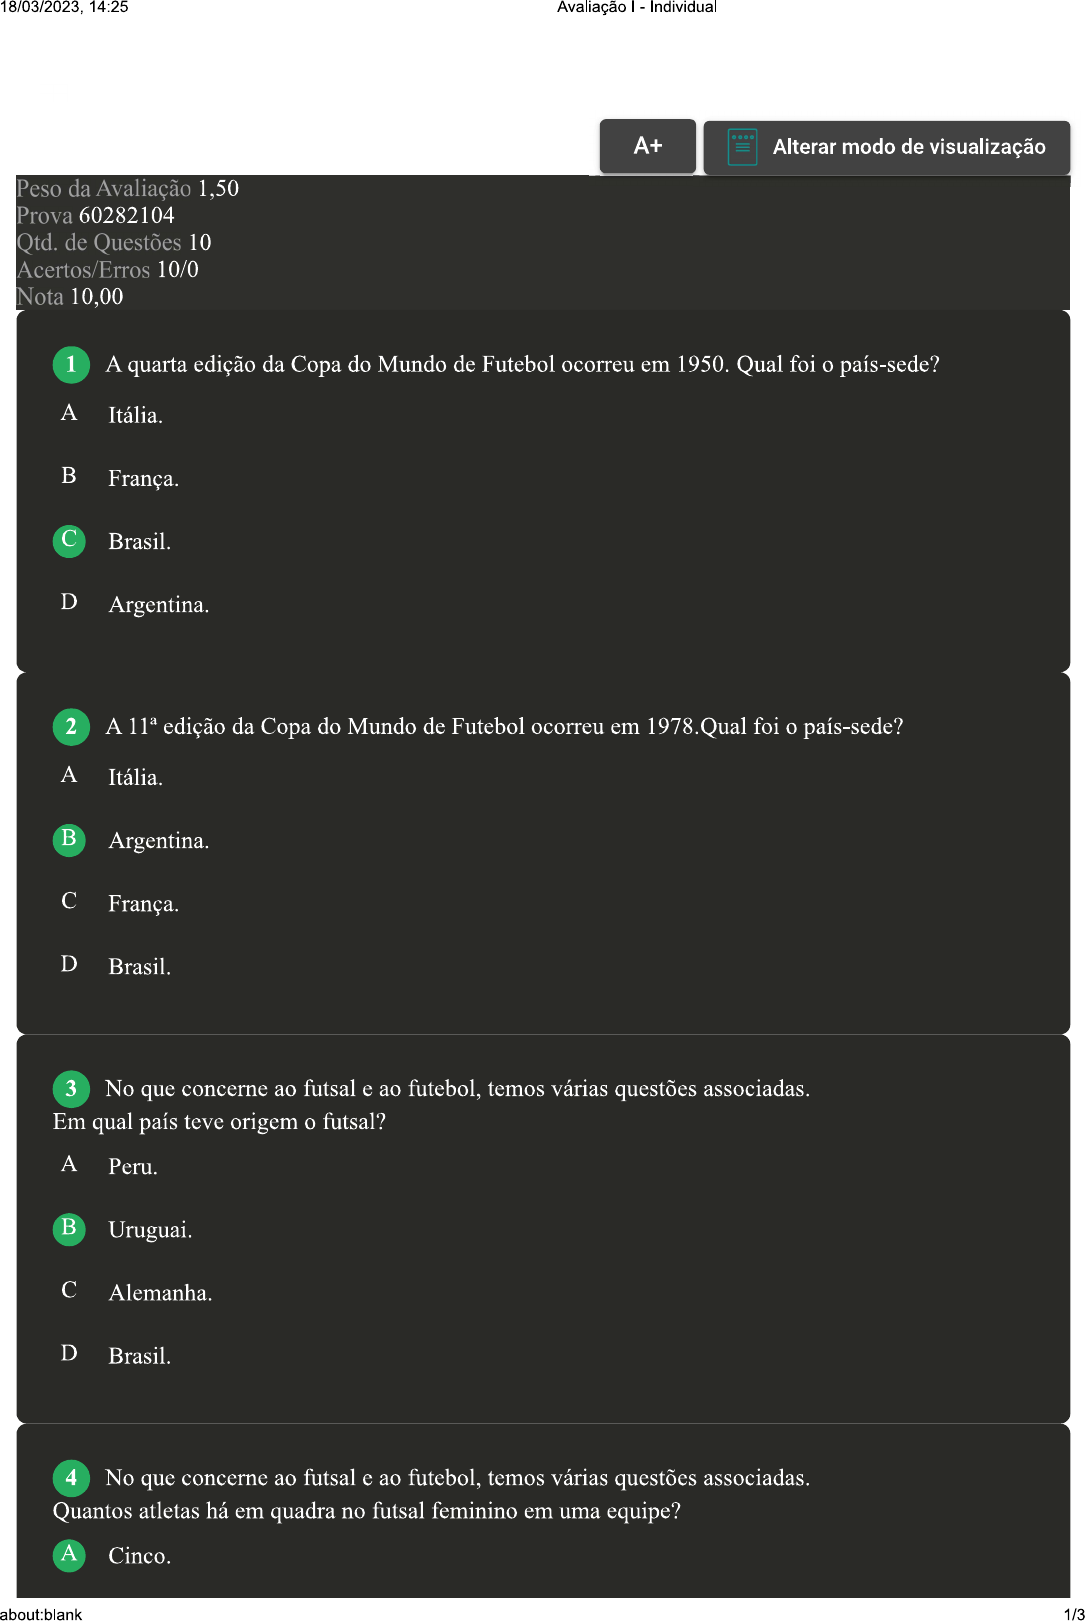Click the 1/3 page number indicator
Screen dimensions: 1085x1621
coord(1068,1607)
